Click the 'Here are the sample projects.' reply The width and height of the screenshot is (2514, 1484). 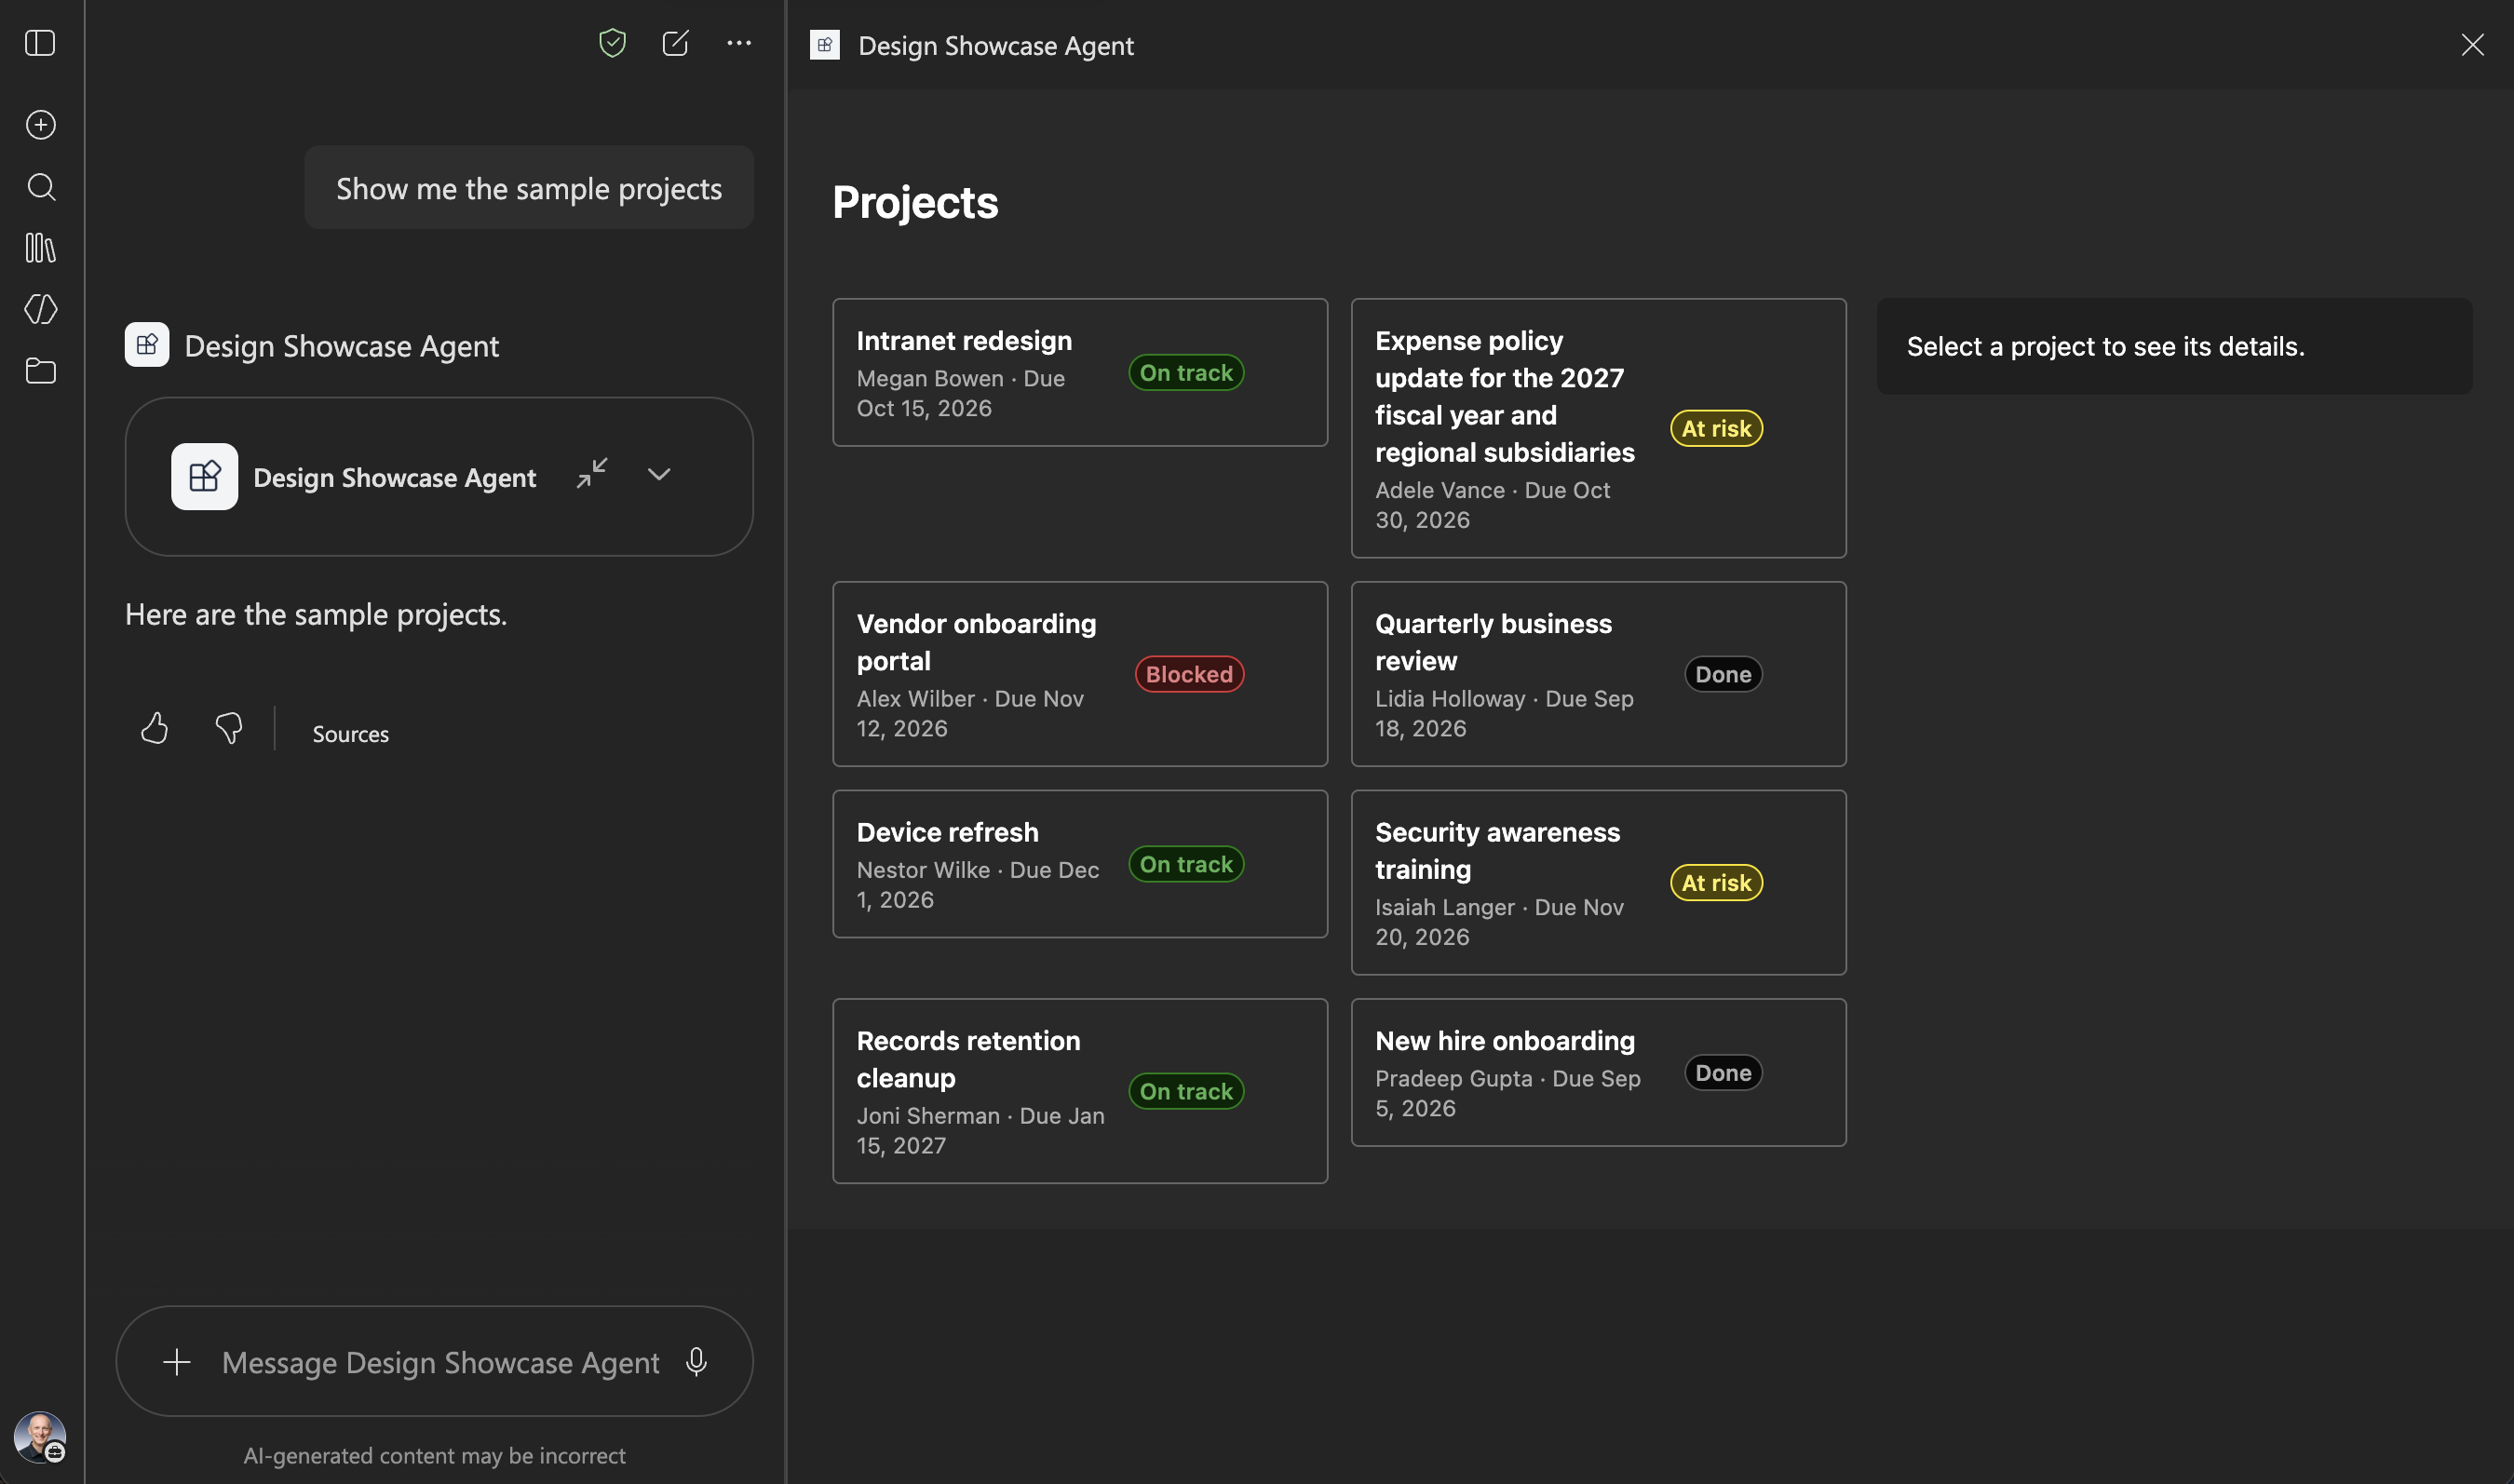316,614
